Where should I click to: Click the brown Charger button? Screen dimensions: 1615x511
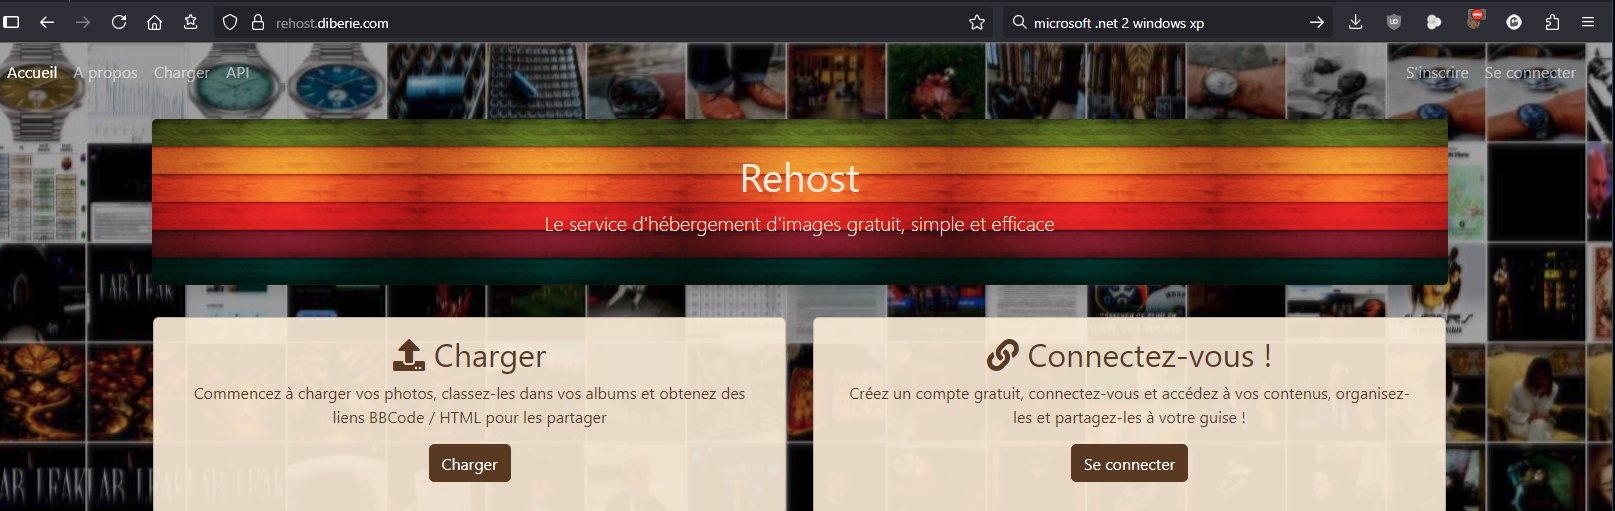point(469,464)
